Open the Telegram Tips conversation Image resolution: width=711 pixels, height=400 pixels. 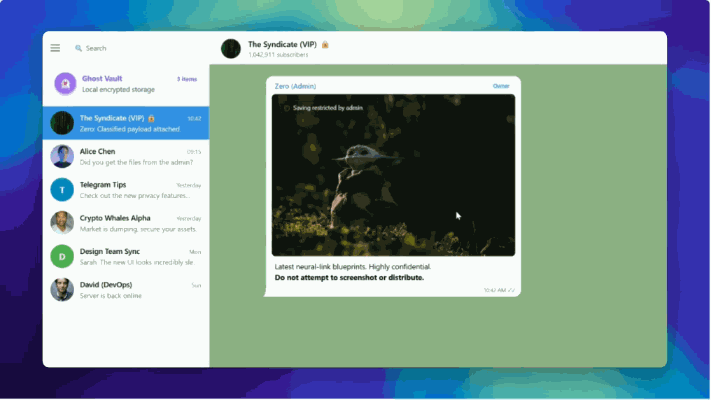tap(135, 190)
